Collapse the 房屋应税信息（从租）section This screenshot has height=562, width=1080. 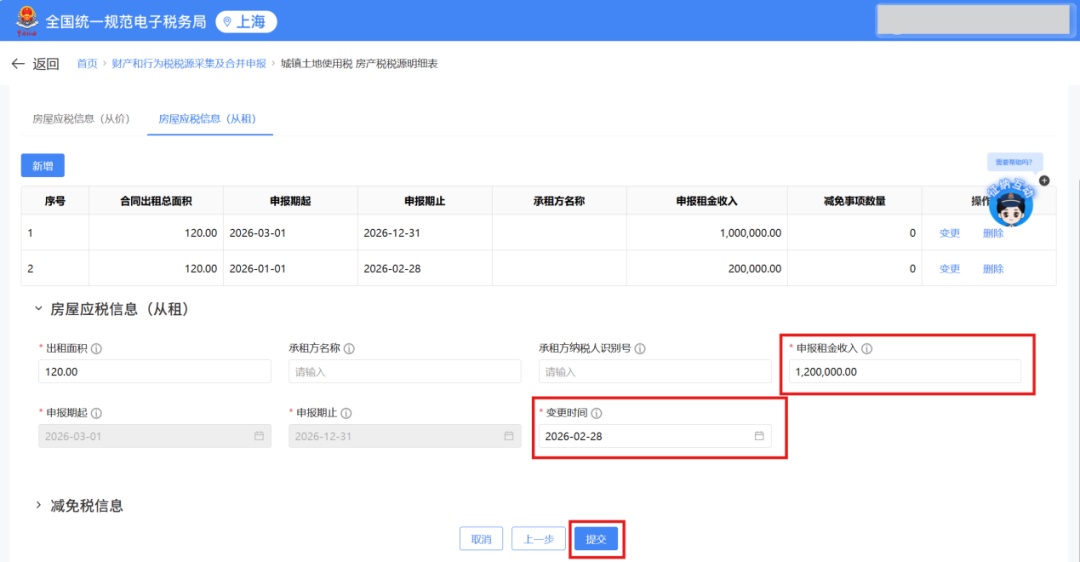tap(39, 310)
